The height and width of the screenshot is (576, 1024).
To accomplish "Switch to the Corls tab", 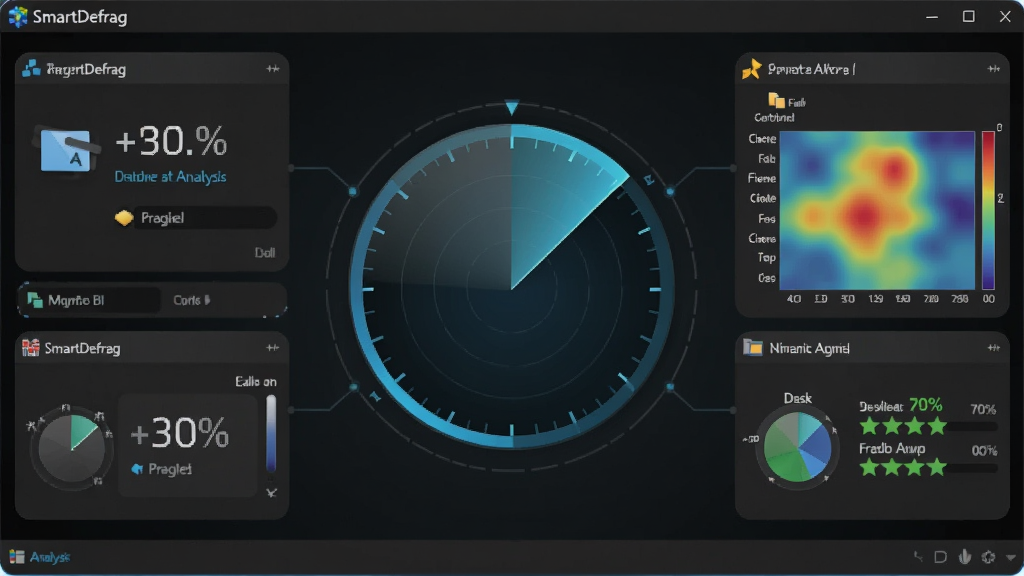I will pos(191,300).
